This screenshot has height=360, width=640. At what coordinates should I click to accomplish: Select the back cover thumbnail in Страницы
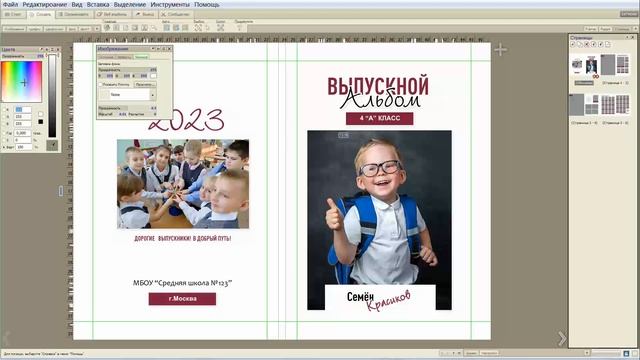pos(577,65)
